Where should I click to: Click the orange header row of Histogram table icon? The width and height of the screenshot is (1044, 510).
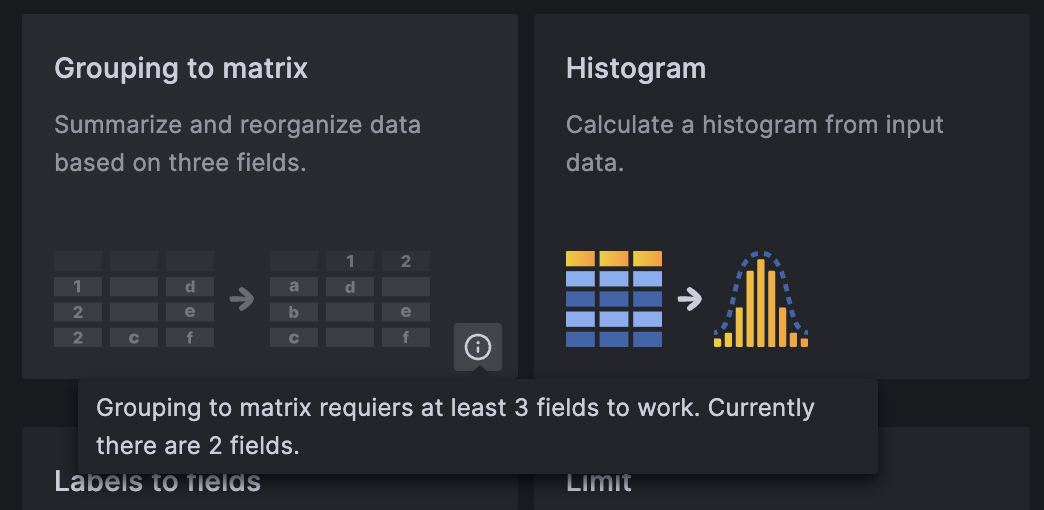(614, 259)
